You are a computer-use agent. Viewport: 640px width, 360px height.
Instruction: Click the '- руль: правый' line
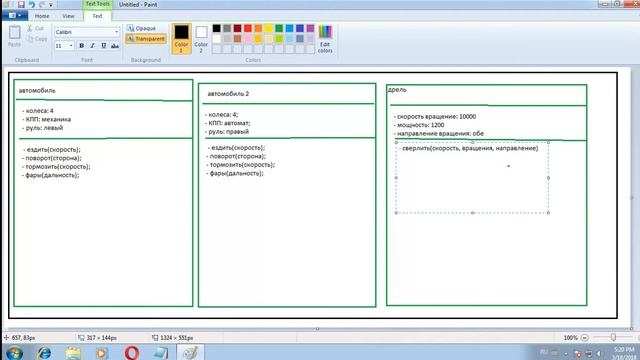pos(227,132)
